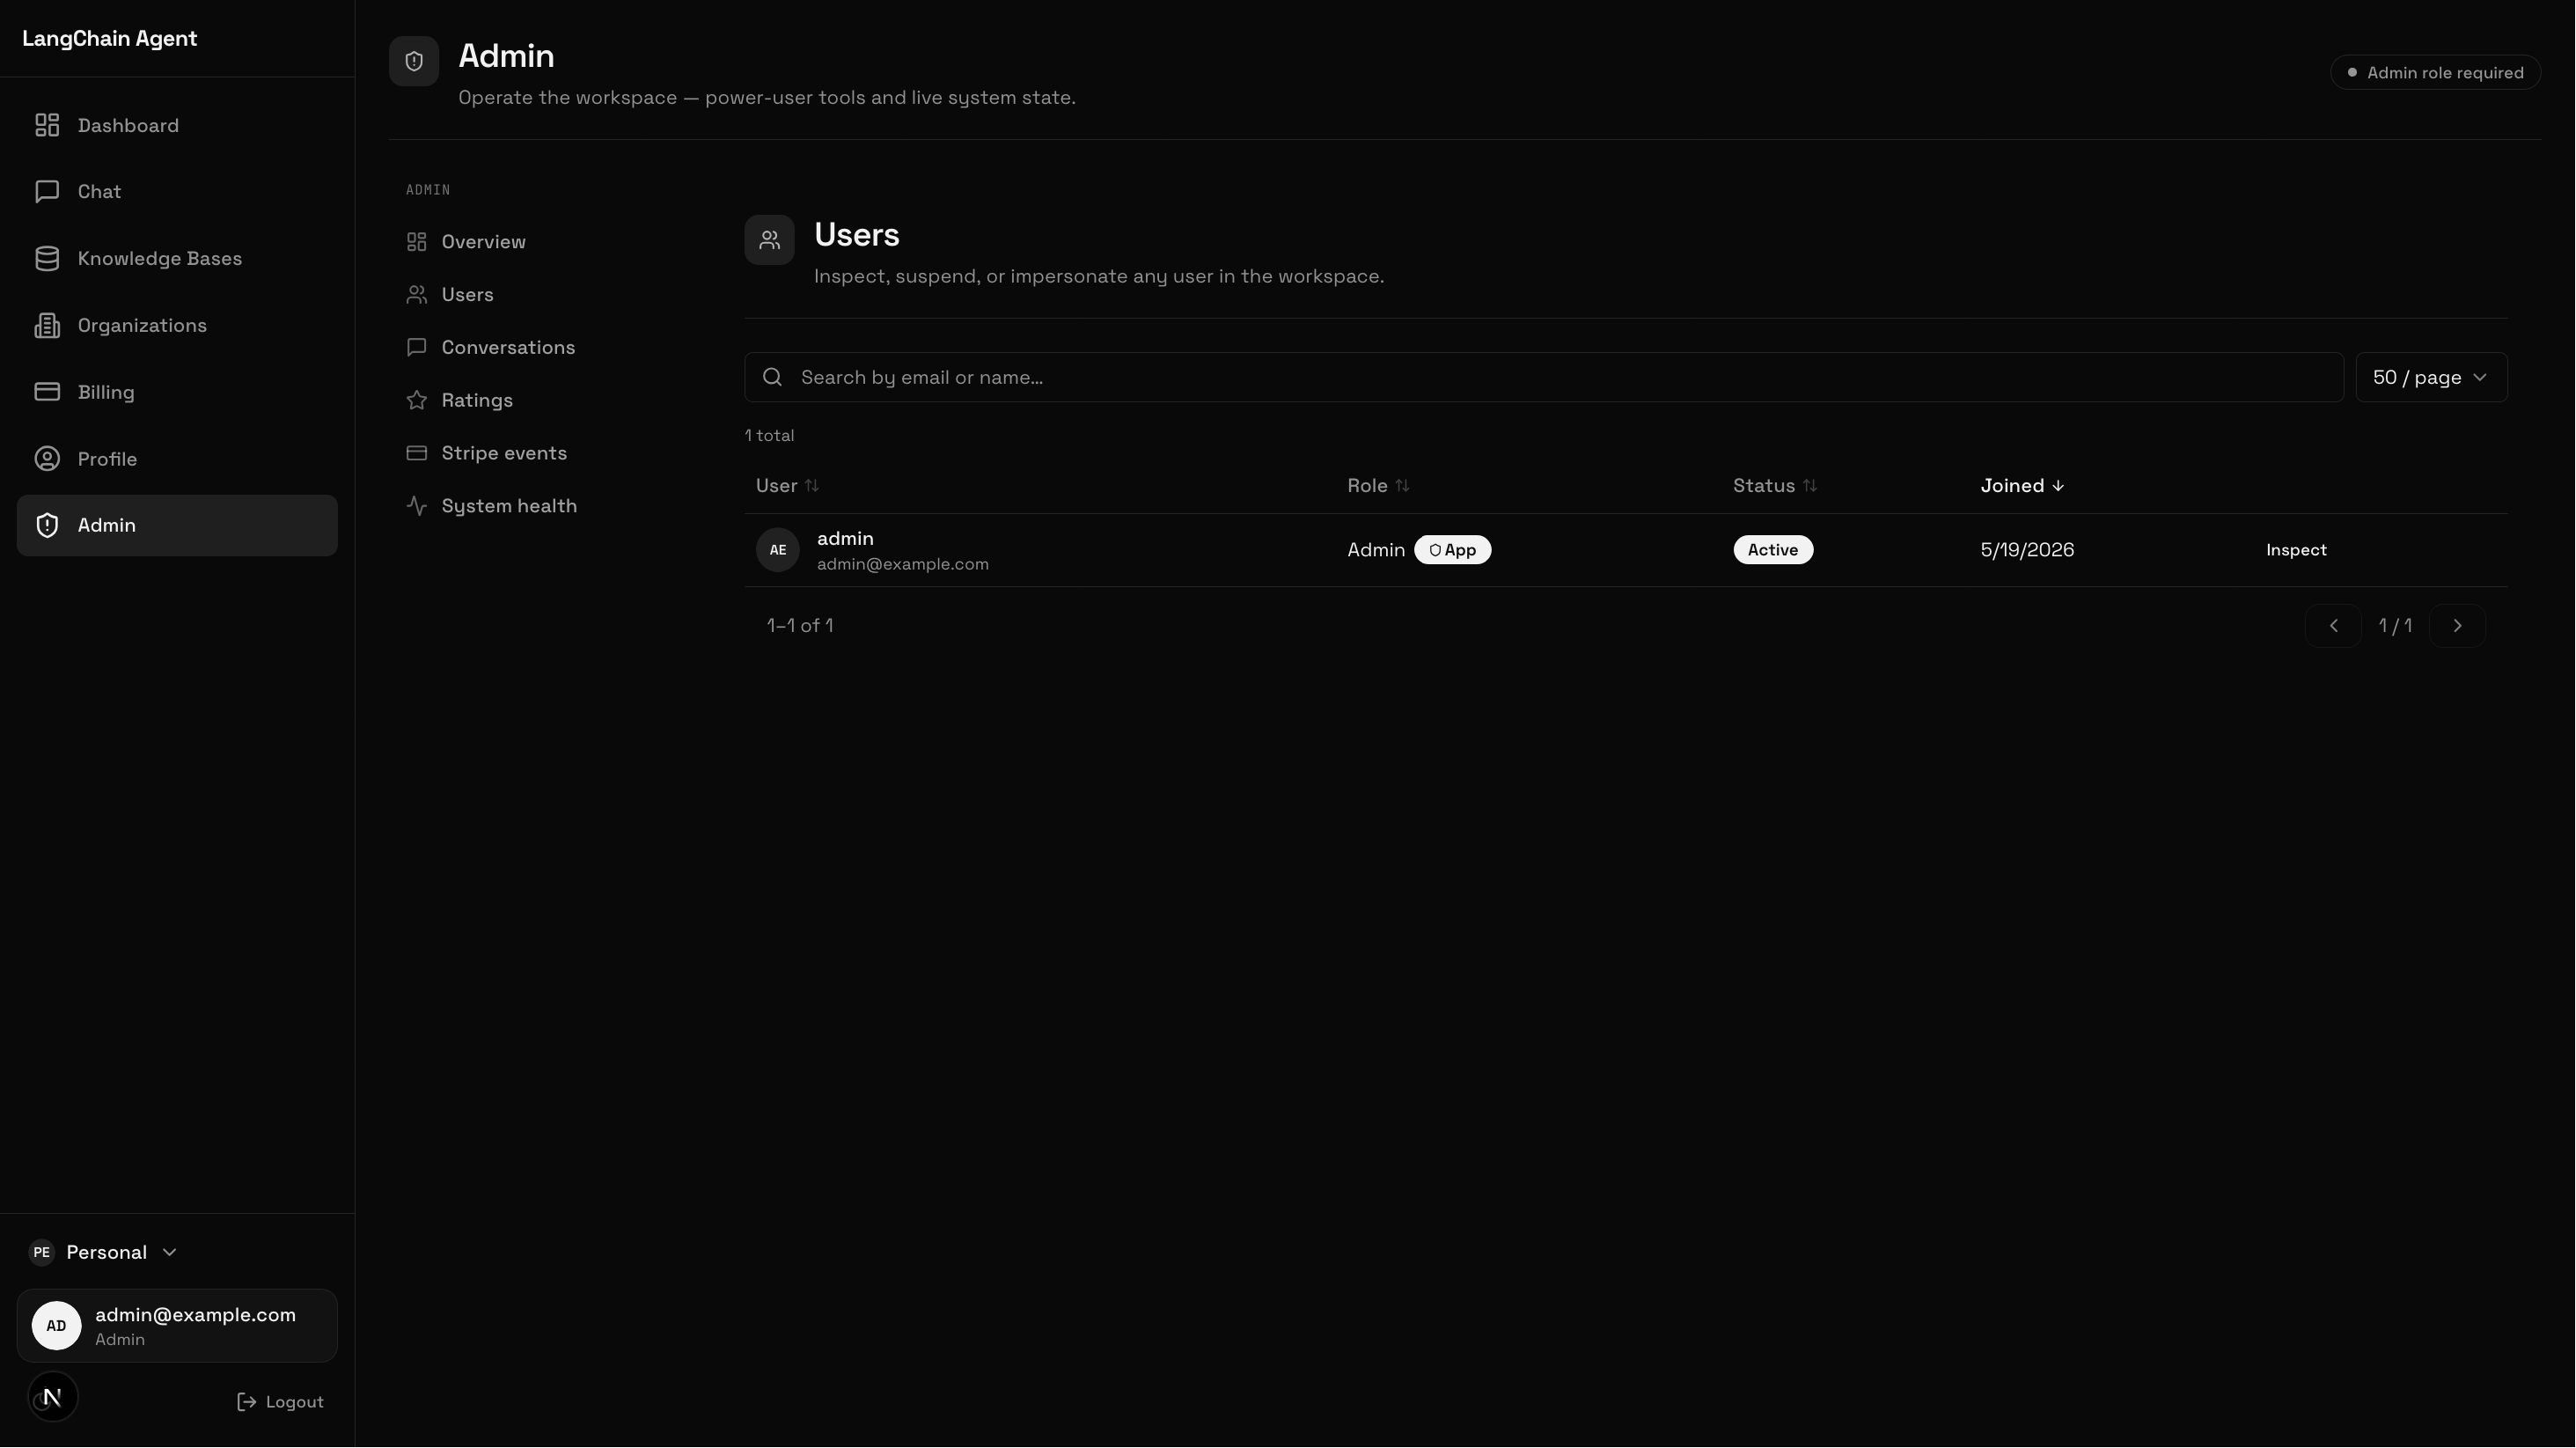Click the Profile person icon
This screenshot has width=2576, height=1448.
click(47, 459)
